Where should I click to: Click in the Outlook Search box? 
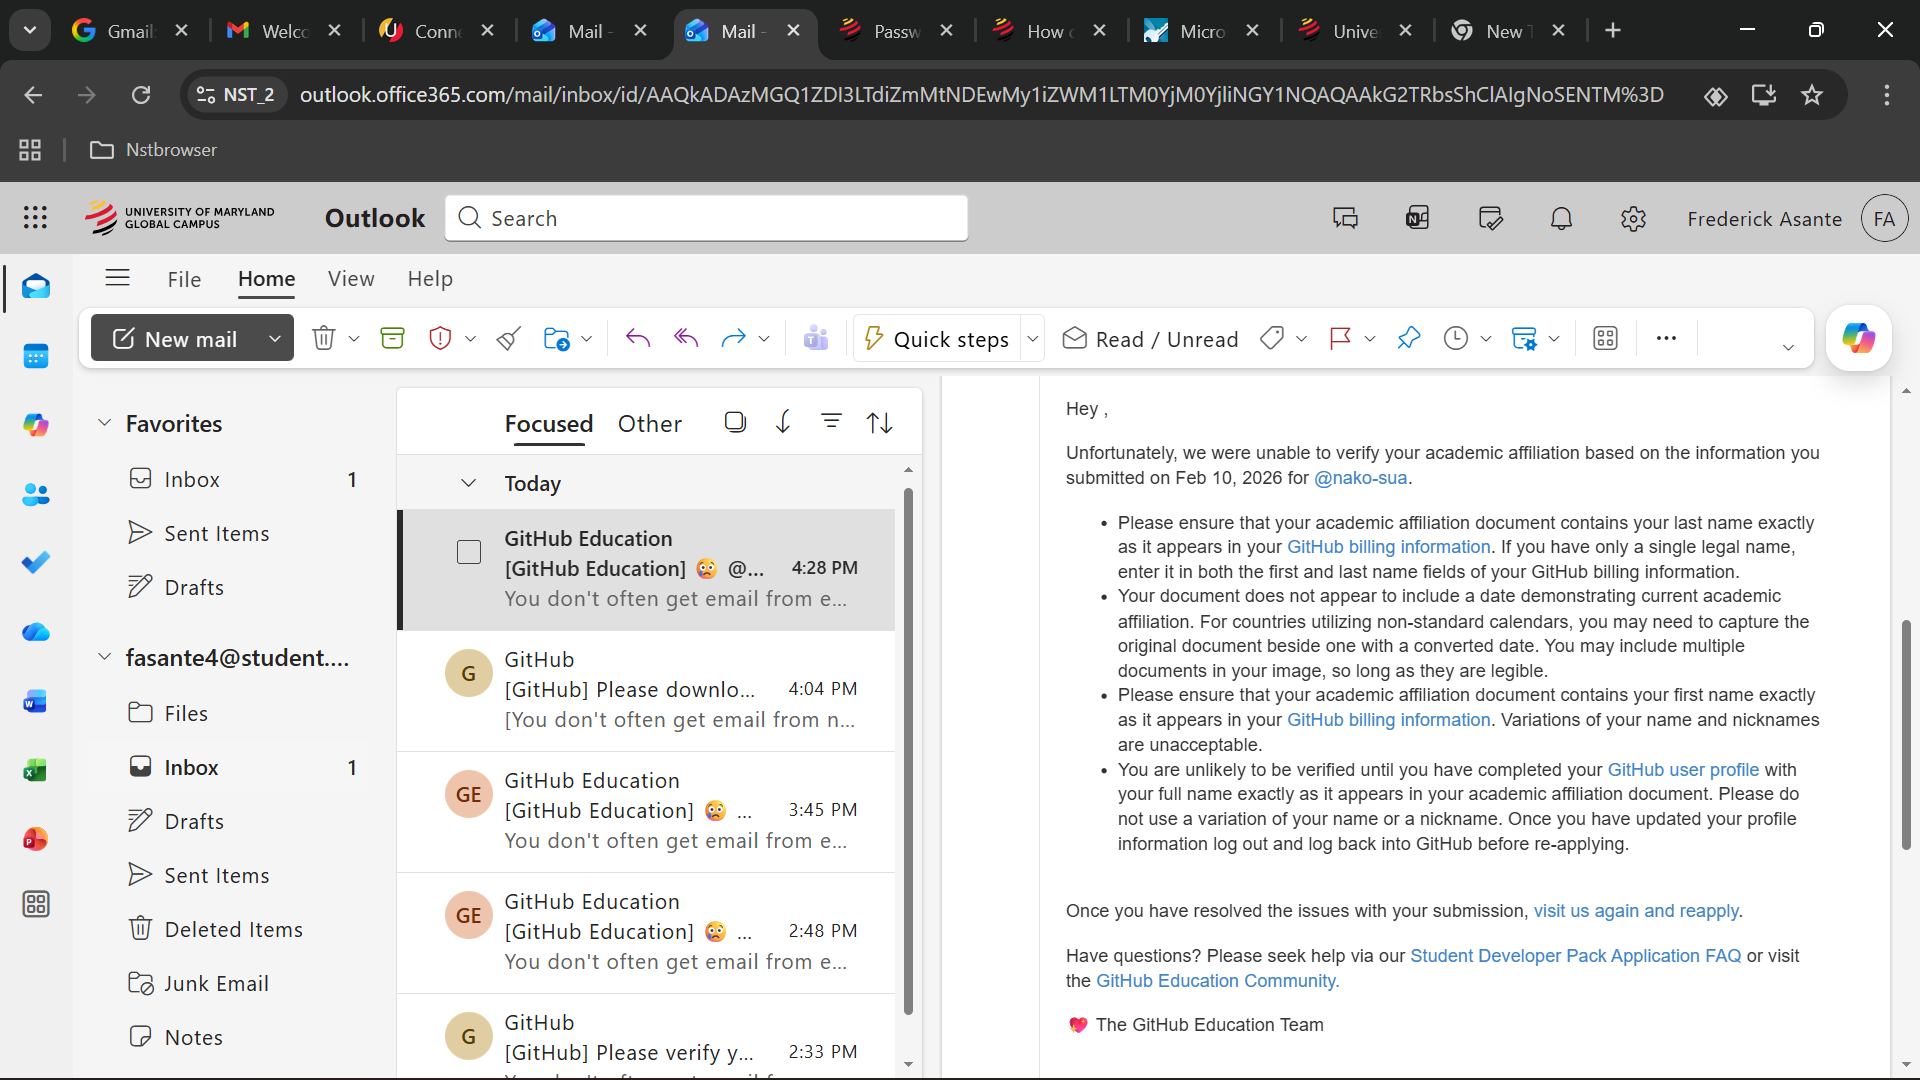point(706,219)
